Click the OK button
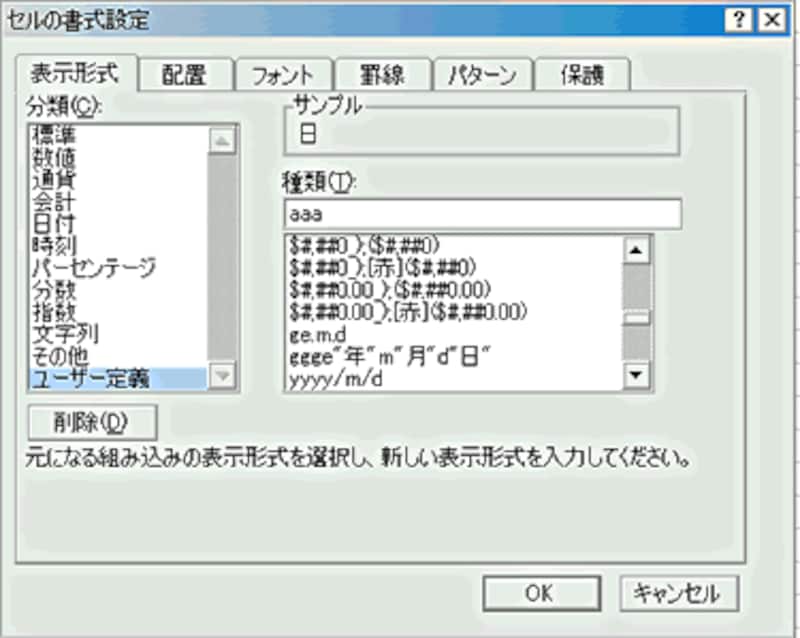Image resolution: width=800 pixels, height=638 pixels. coord(541,593)
